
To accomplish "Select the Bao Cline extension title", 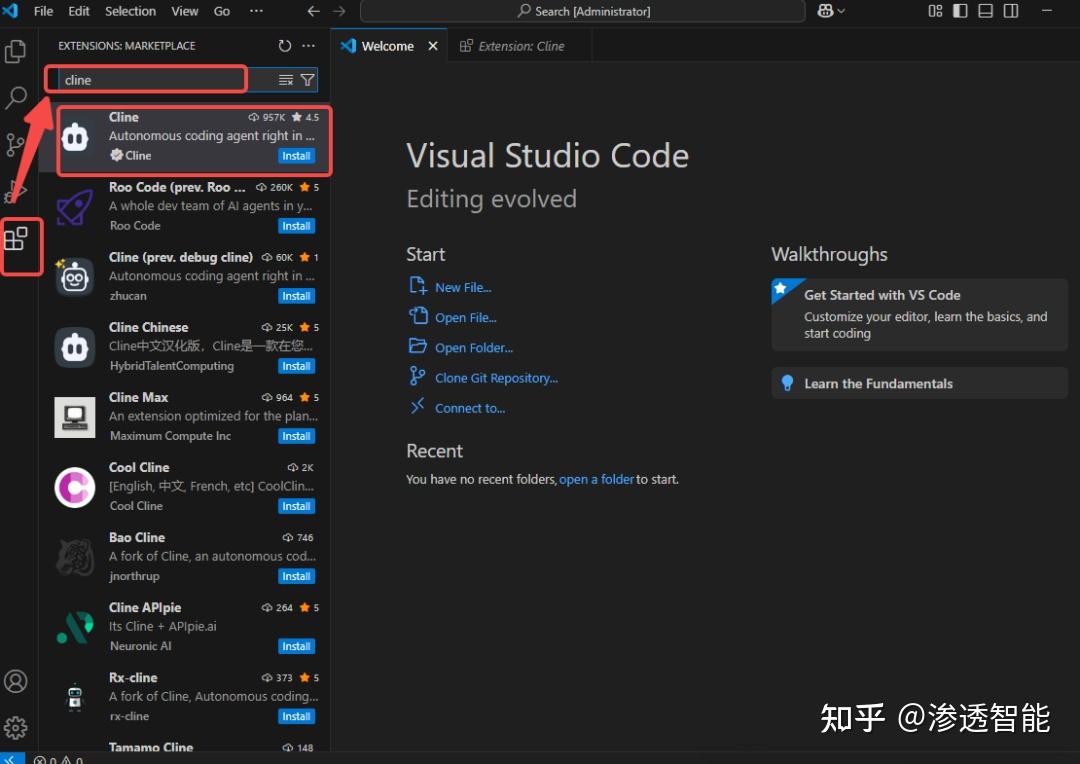I will [x=136, y=537].
